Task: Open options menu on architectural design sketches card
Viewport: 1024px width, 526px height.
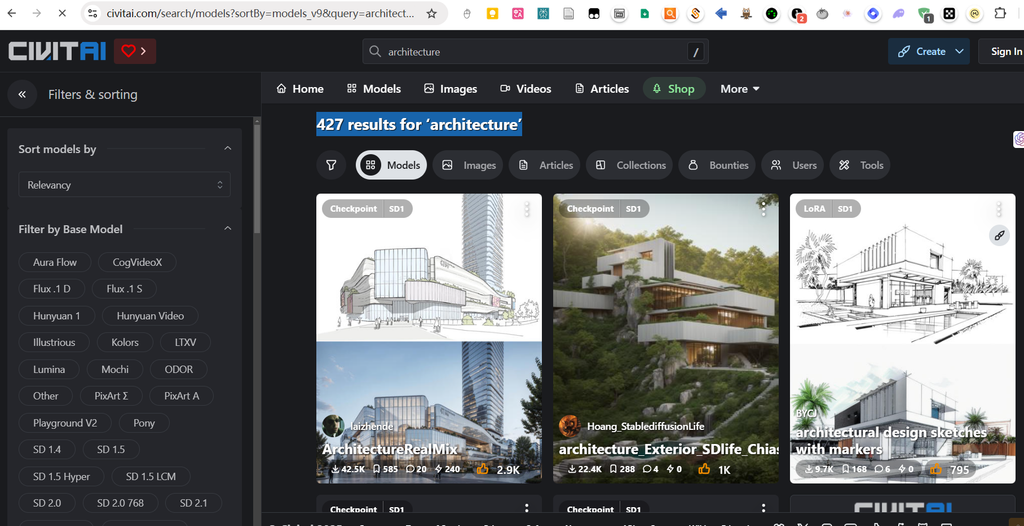Action: pyautogui.click(x=999, y=209)
